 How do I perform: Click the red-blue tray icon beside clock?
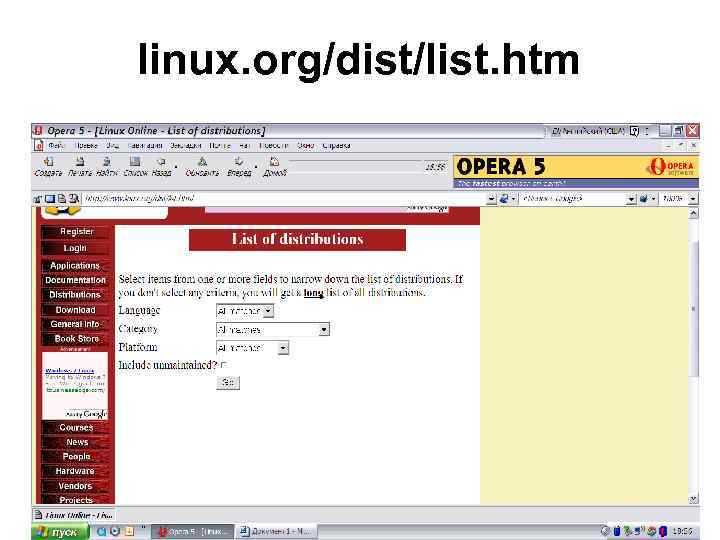click(663, 532)
